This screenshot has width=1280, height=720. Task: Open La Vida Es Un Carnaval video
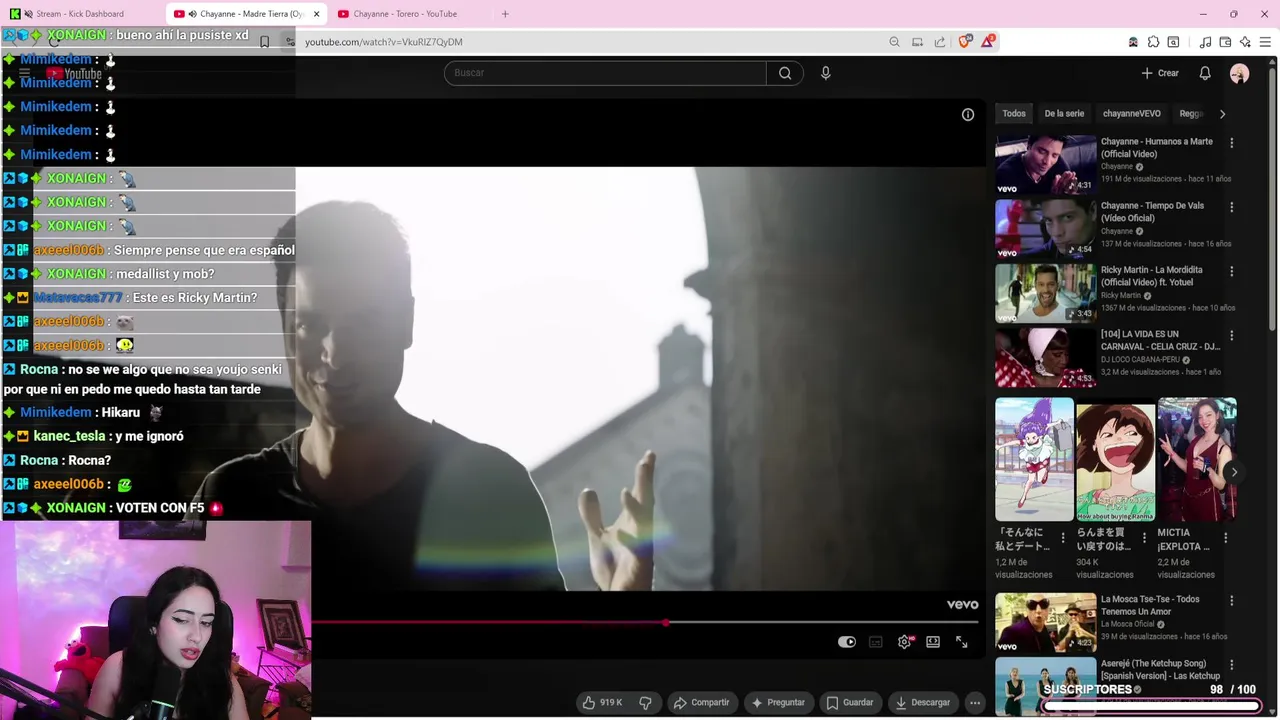click(x=1045, y=356)
